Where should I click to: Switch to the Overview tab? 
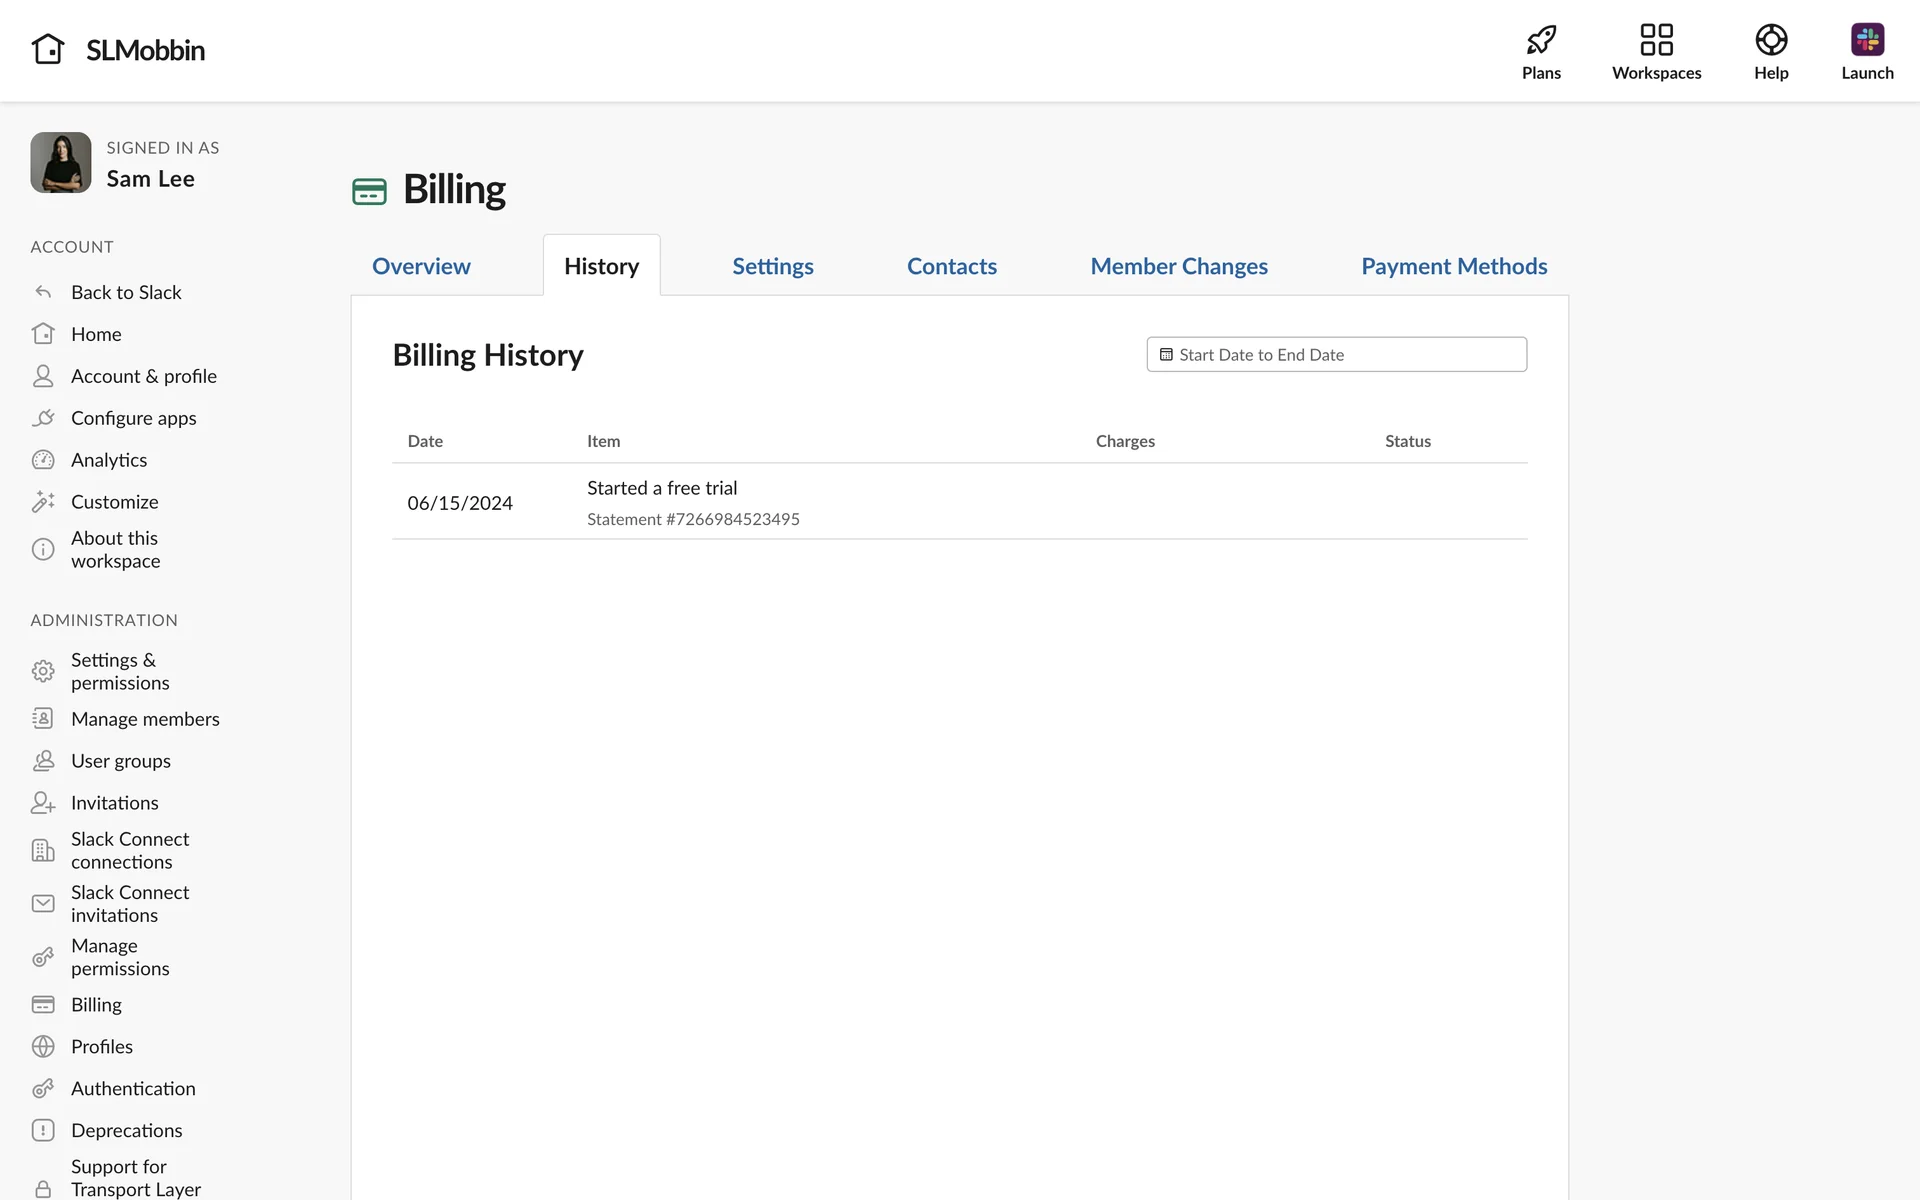pyautogui.click(x=421, y=266)
